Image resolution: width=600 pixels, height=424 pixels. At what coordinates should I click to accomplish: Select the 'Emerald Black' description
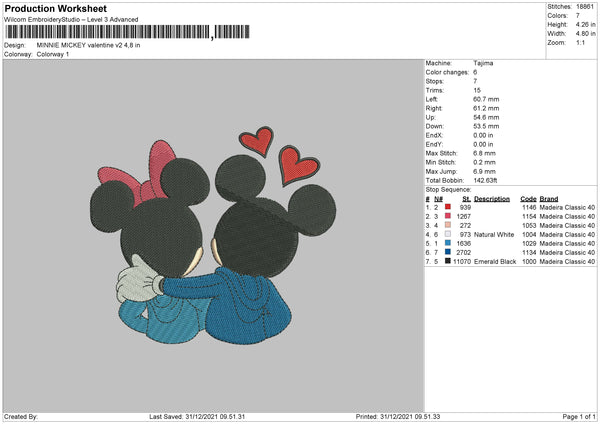[495, 261]
